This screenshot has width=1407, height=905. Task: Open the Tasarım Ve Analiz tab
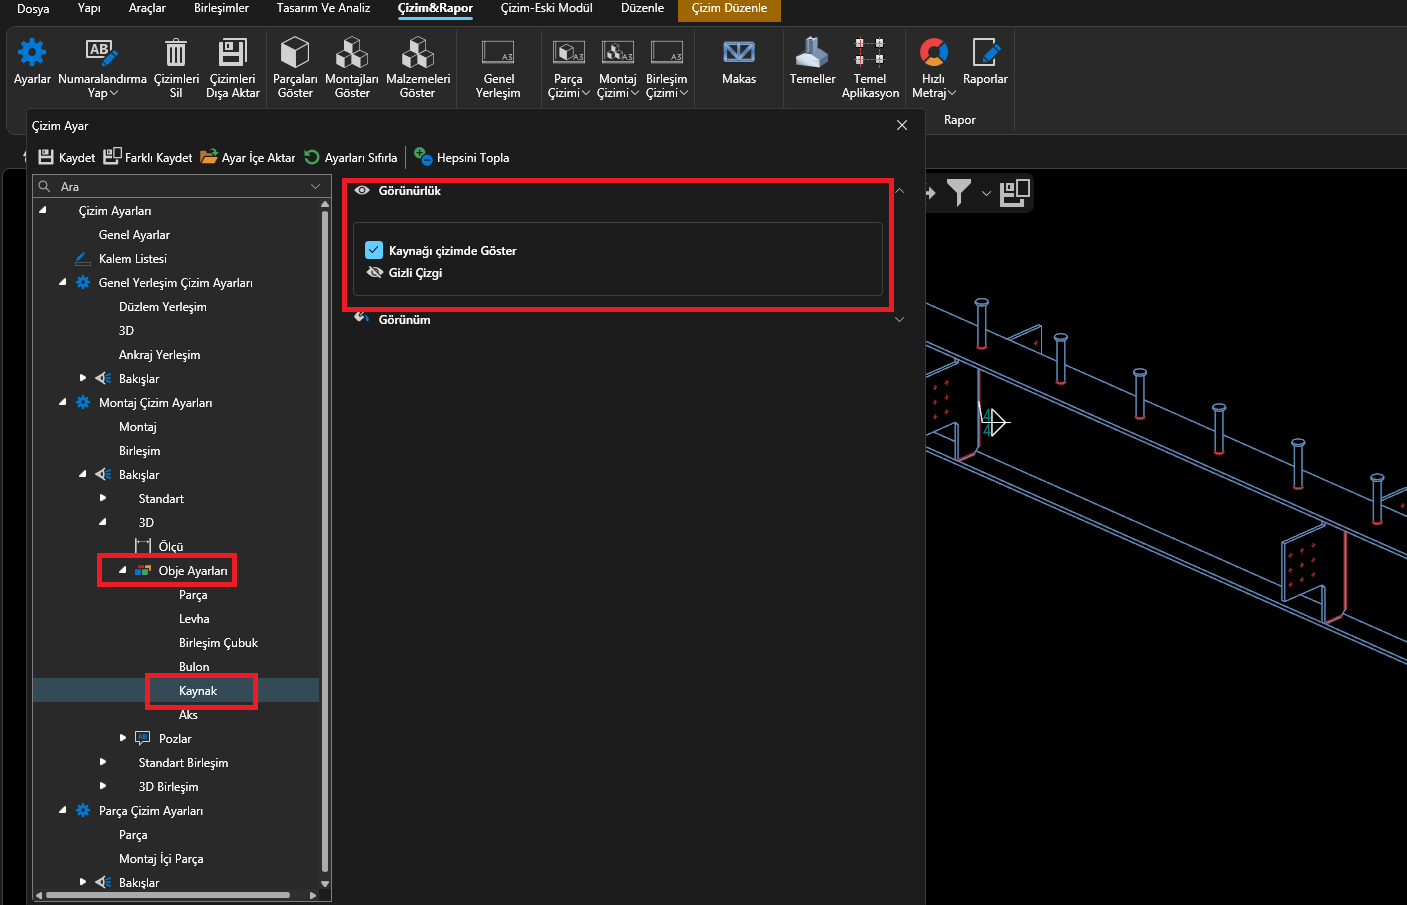click(323, 8)
